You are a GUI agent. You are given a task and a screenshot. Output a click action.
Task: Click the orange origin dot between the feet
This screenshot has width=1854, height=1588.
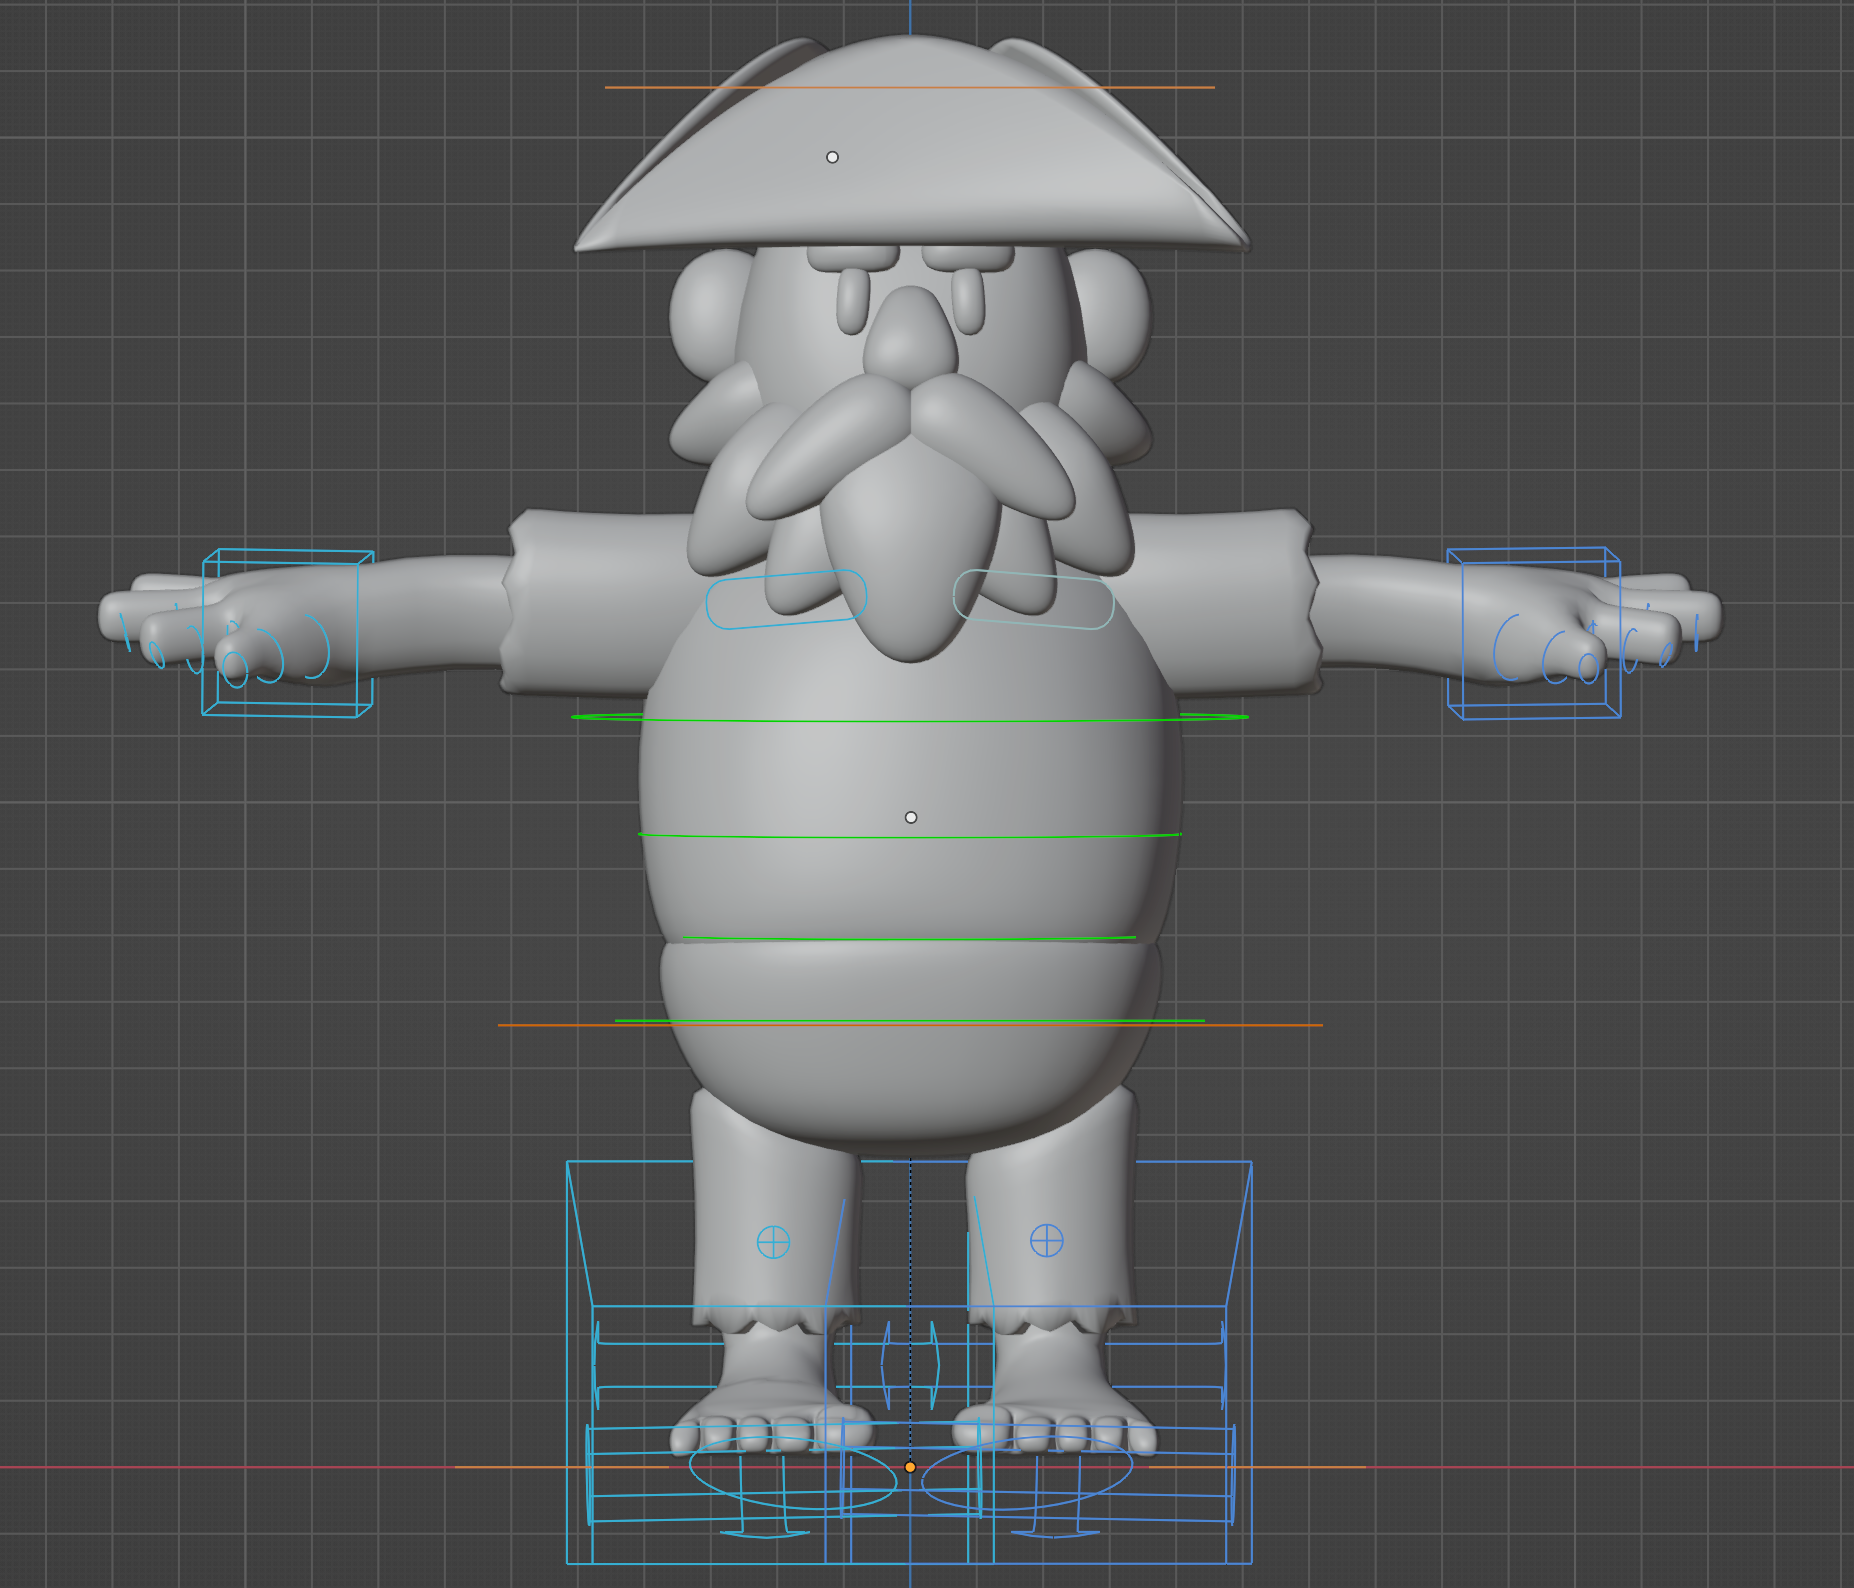(x=910, y=1467)
